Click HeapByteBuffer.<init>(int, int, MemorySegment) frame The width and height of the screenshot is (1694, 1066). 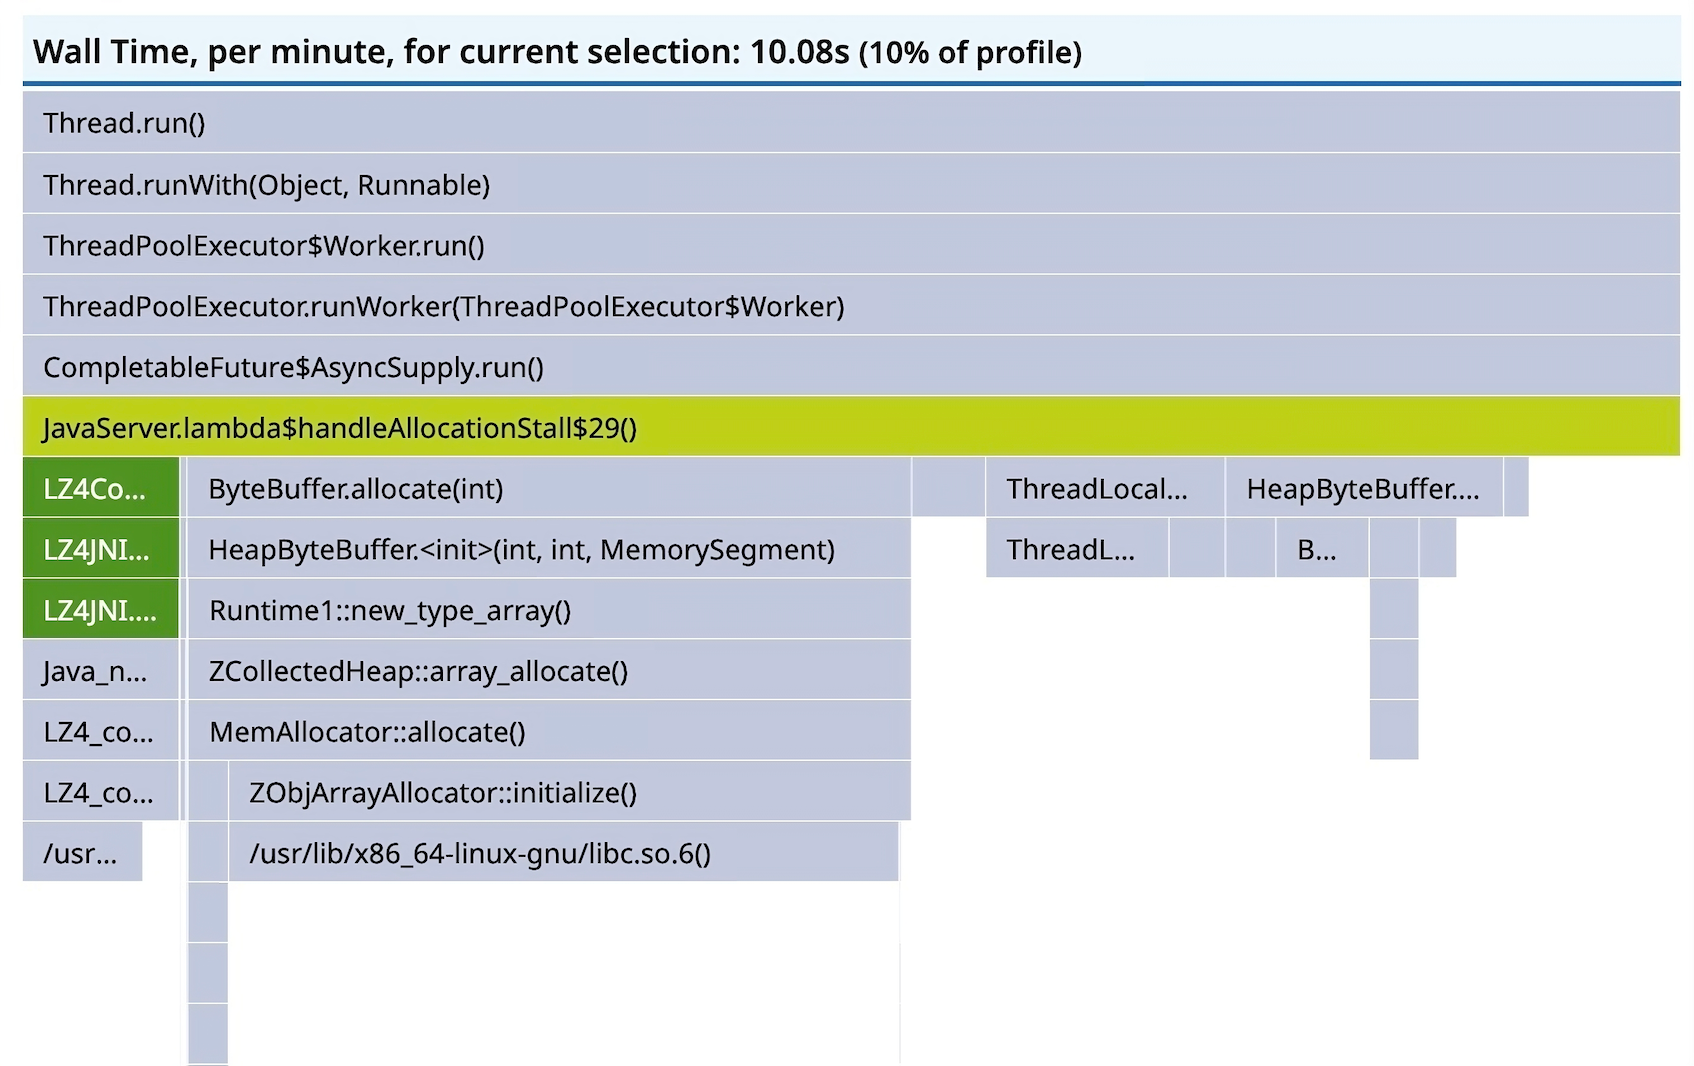pyautogui.click(x=548, y=550)
